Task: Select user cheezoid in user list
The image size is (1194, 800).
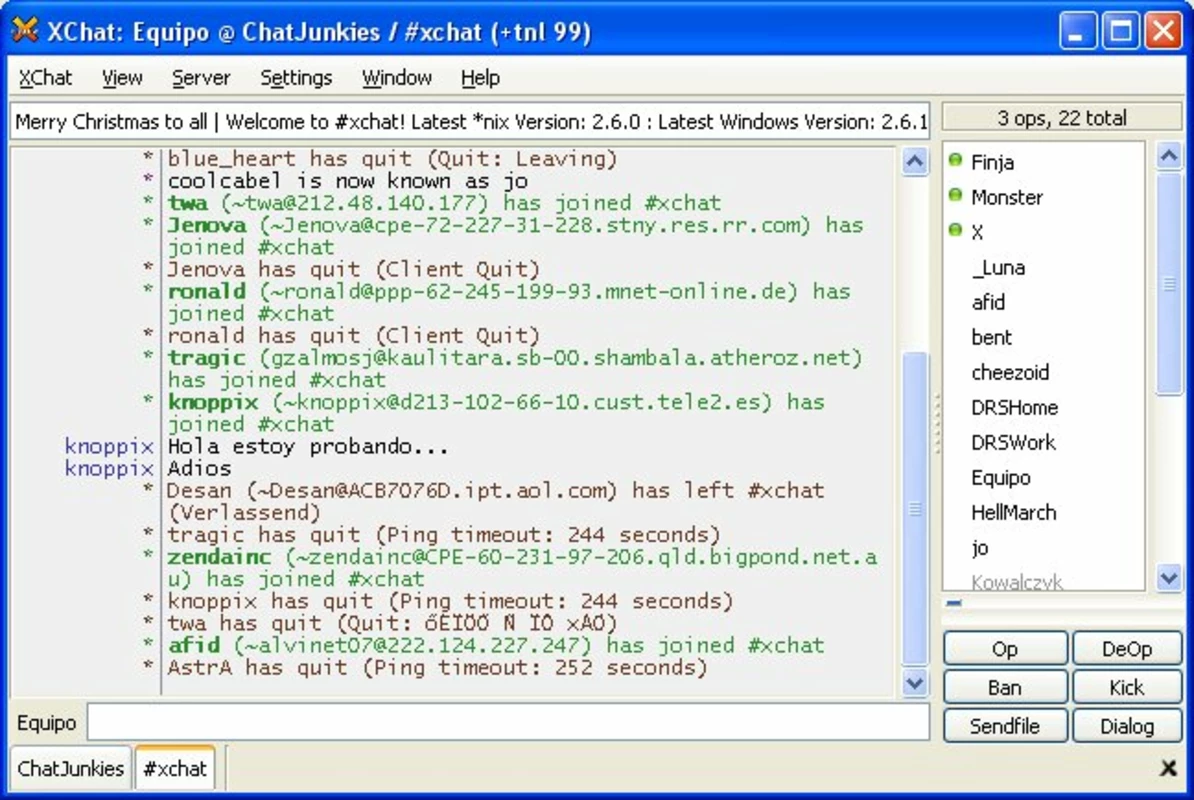Action: [x=1043, y=372]
